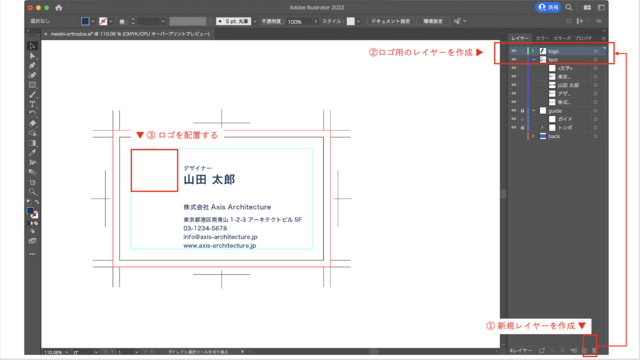The image size is (640, 360).
Task: Click target circle of back layer
Action: [596, 136]
